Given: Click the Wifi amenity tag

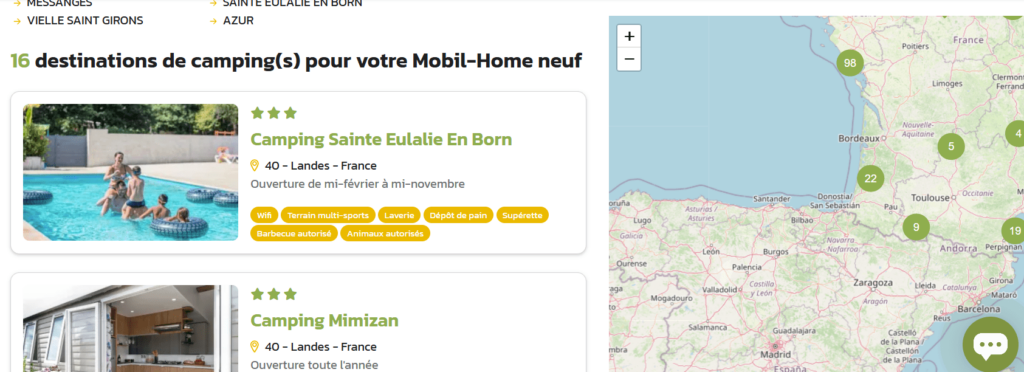Looking at the screenshot, I should pyautogui.click(x=264, y=215).
